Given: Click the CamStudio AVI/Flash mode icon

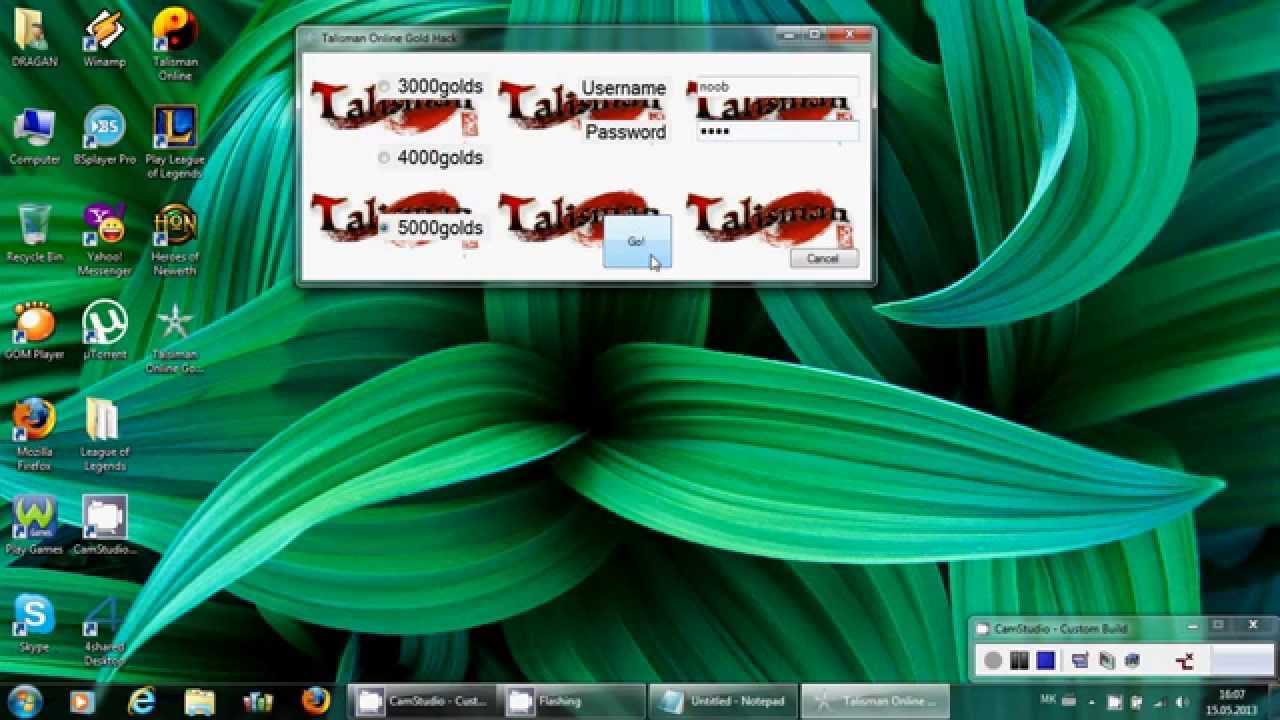Looking at the screenshot, I should pos(1132,660).
